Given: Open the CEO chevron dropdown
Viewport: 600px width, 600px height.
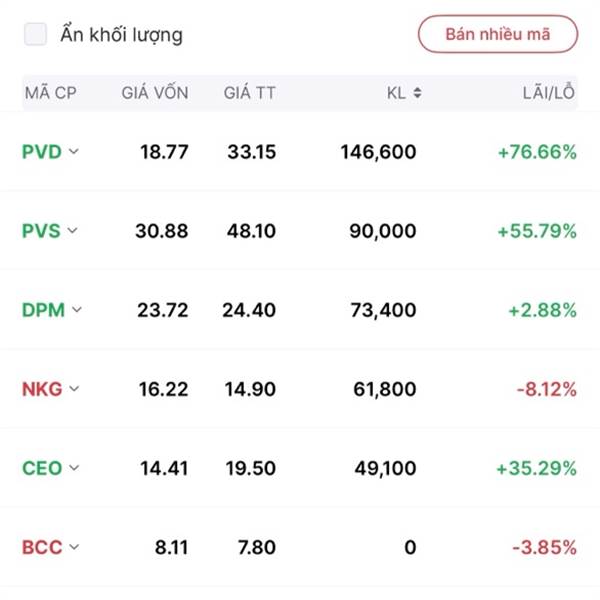Looking at the screenshot, I should pyautogui.click(x=73, y=468).
